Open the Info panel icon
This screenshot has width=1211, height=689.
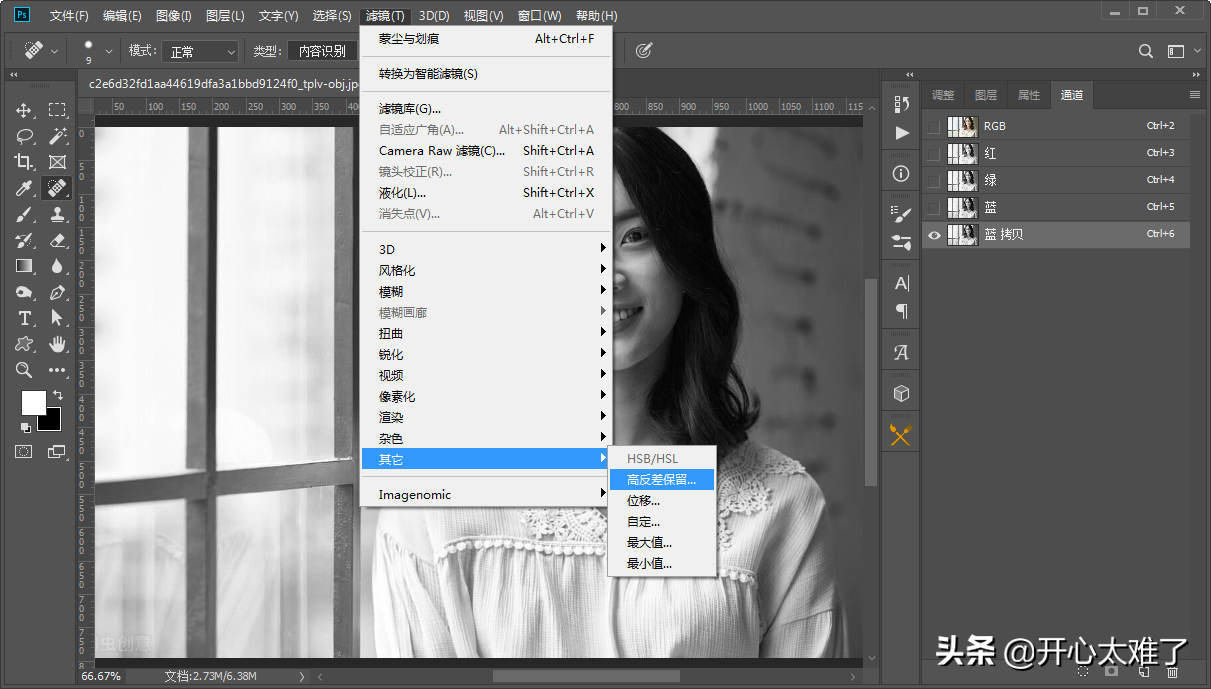[x=902, y=173]
